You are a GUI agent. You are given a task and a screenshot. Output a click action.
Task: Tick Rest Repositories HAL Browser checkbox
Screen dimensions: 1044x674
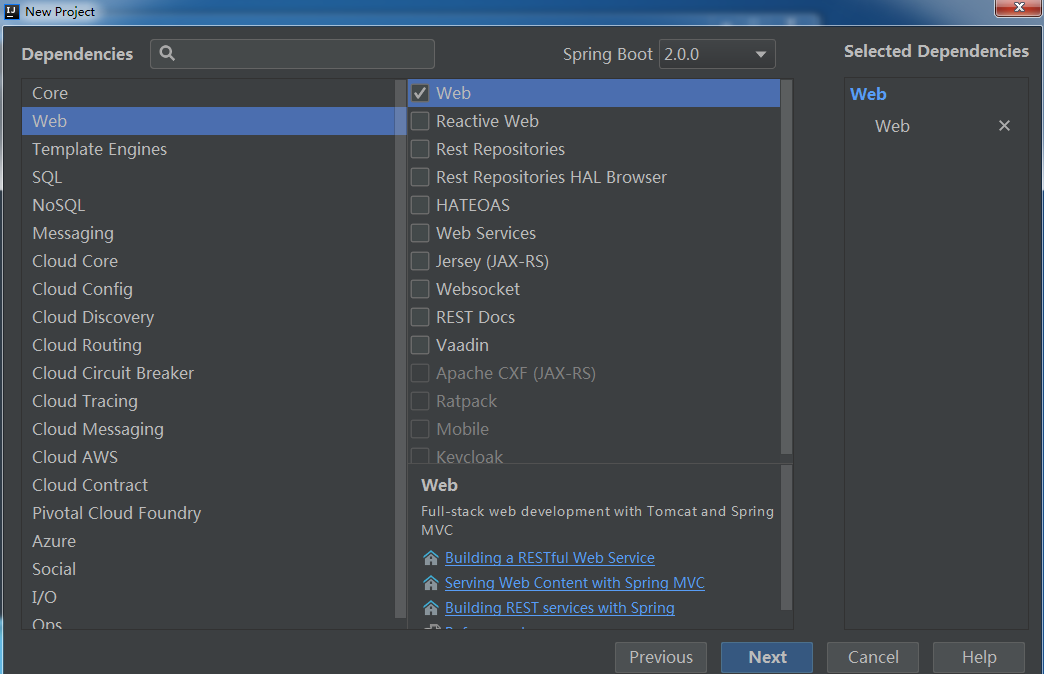pyautogui.click(x=419, y=177)
